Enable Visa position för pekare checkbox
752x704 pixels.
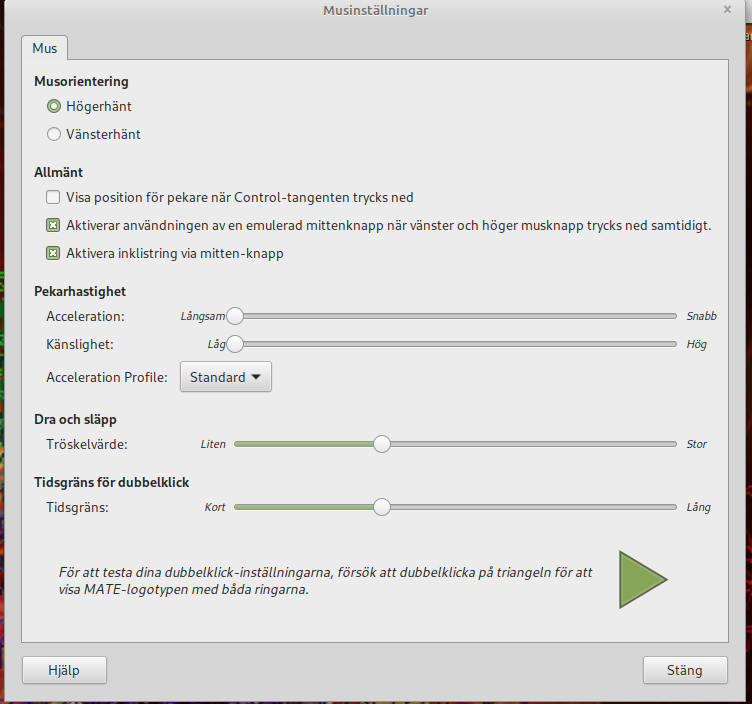click(53, 198)
